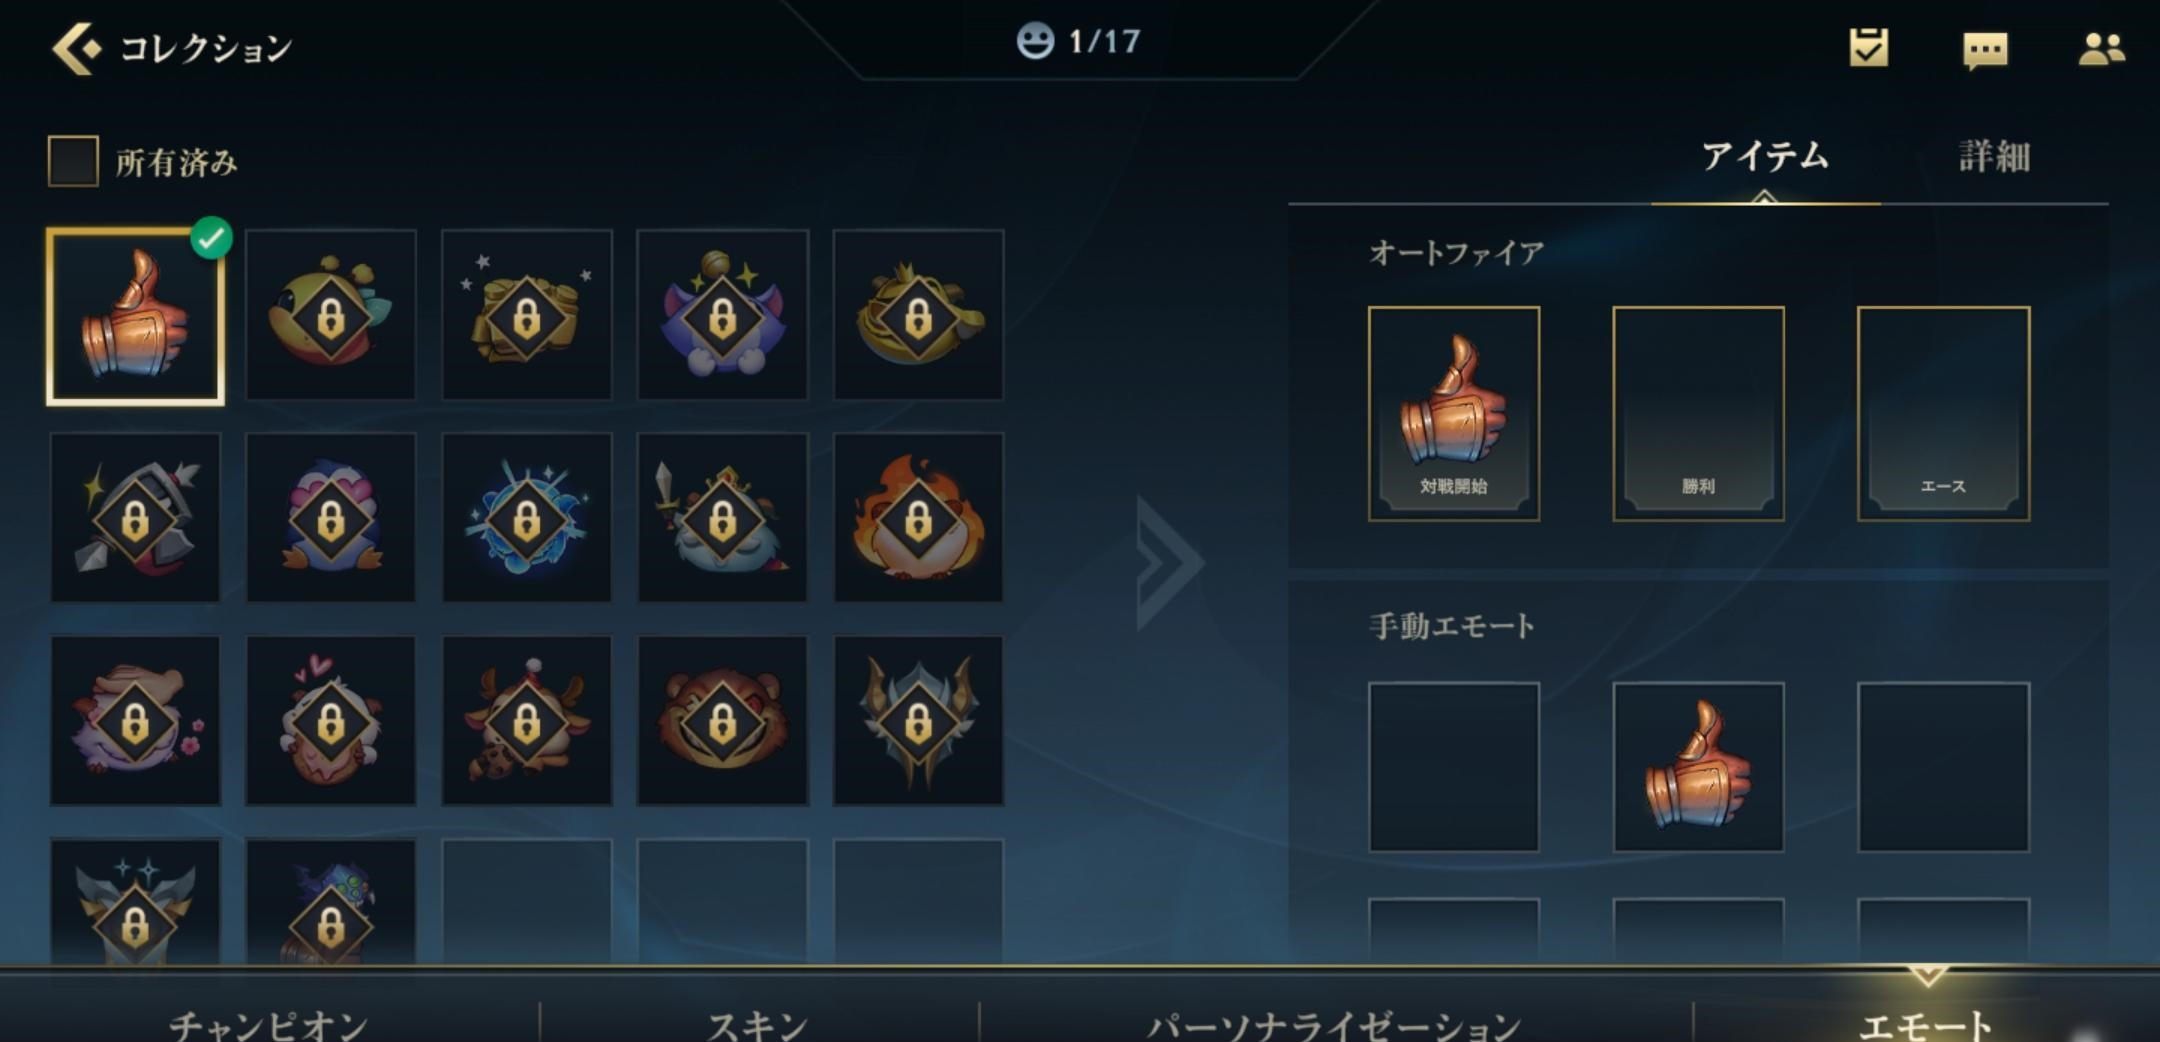
Task: Choose the 勝利 auto-fire emote slot
Action: tap(1698, 413)
